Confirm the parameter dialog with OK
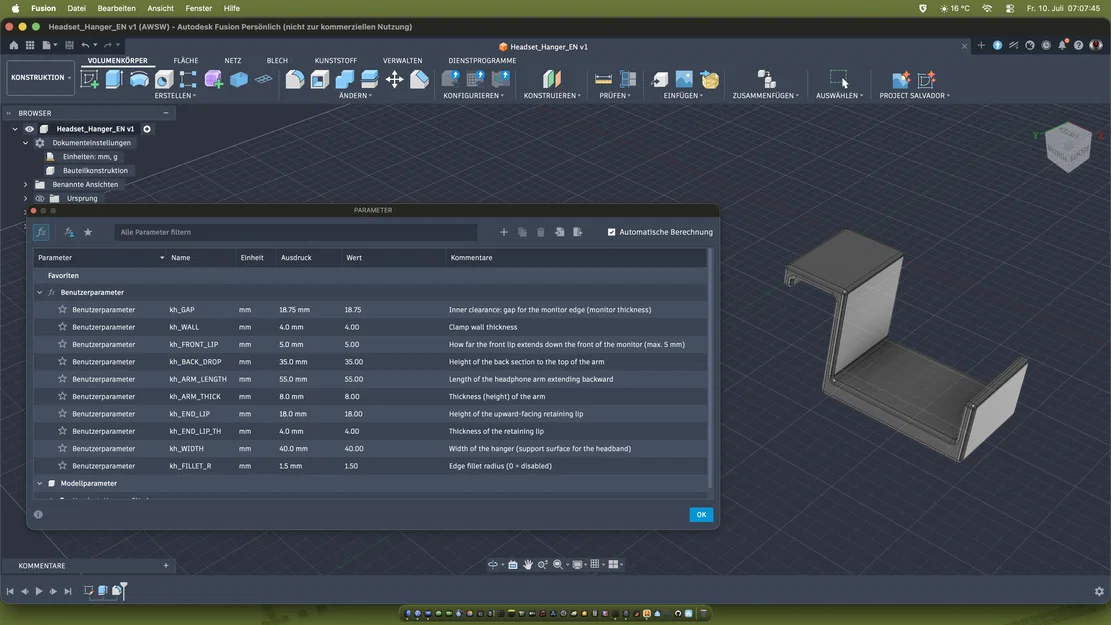Viewport: 1111px width, 625px height. (x=701, y=515)
